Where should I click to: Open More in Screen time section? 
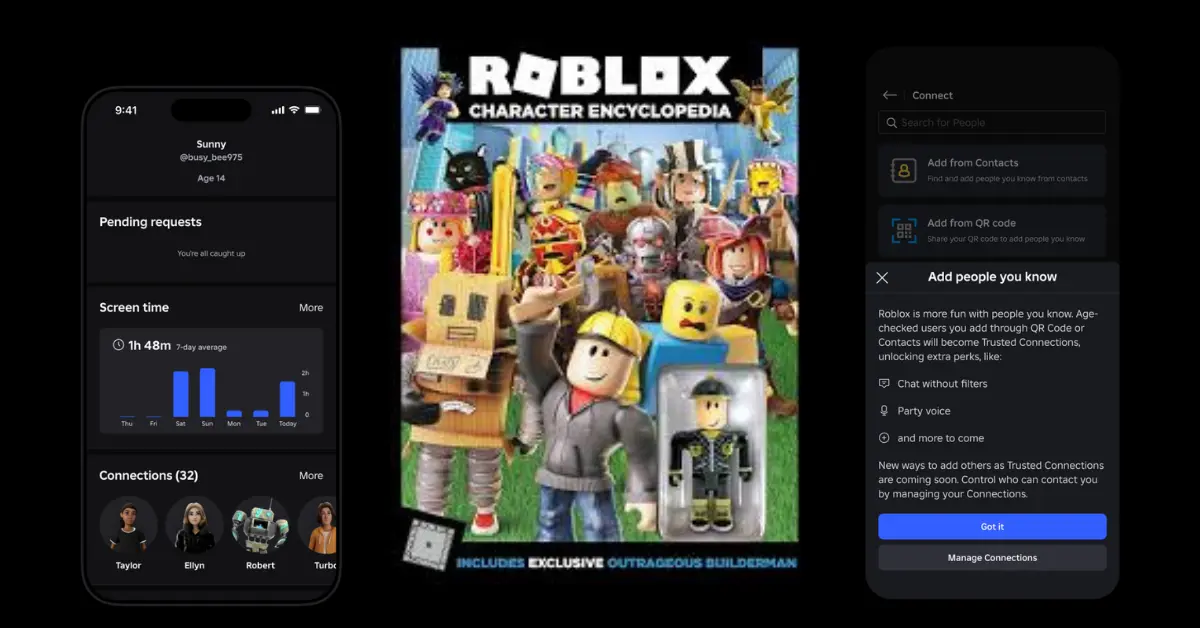(311, 308)
